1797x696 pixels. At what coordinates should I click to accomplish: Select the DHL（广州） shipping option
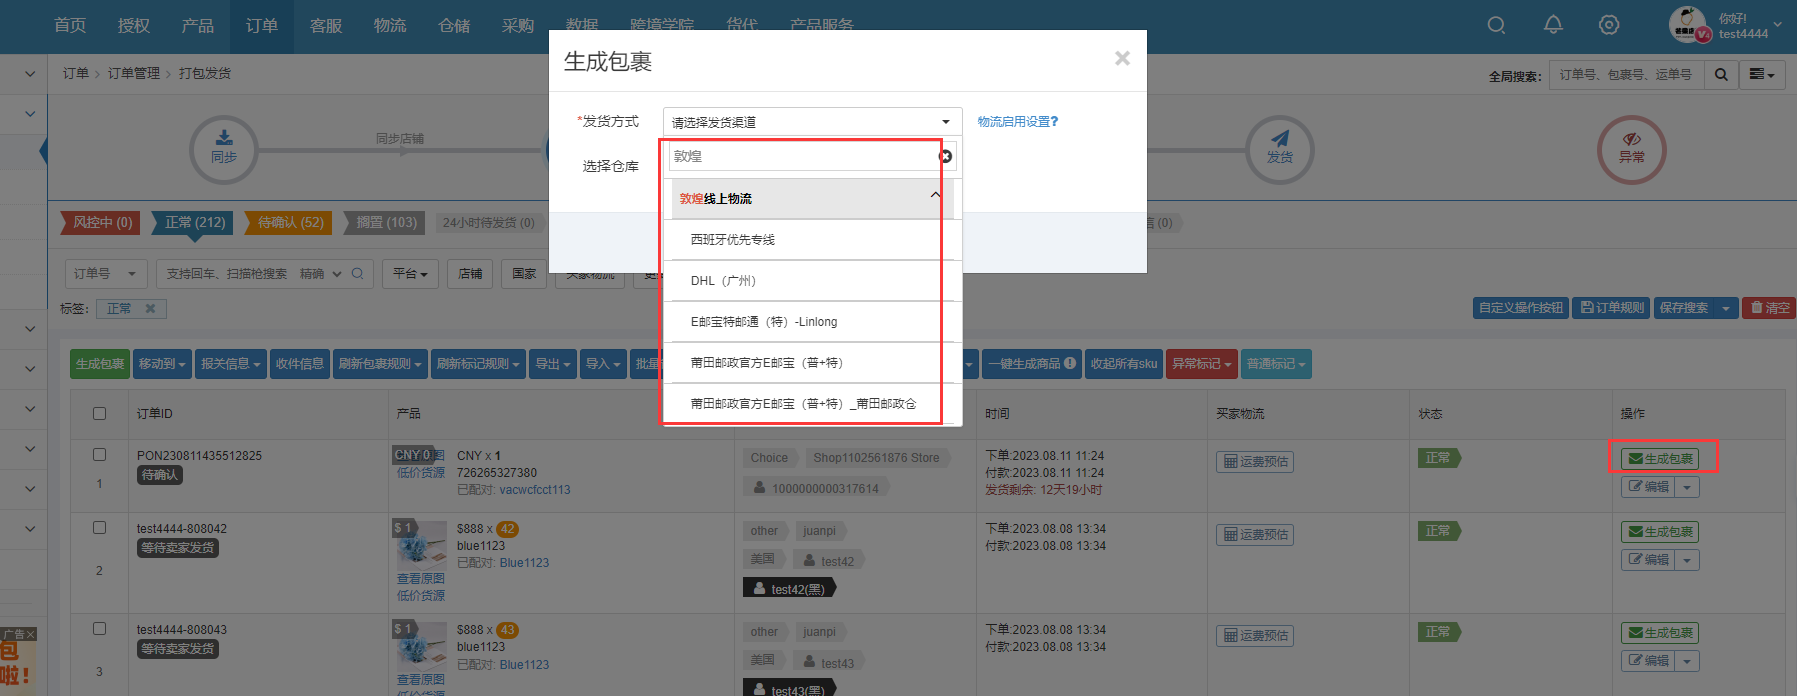click(812, 281)
